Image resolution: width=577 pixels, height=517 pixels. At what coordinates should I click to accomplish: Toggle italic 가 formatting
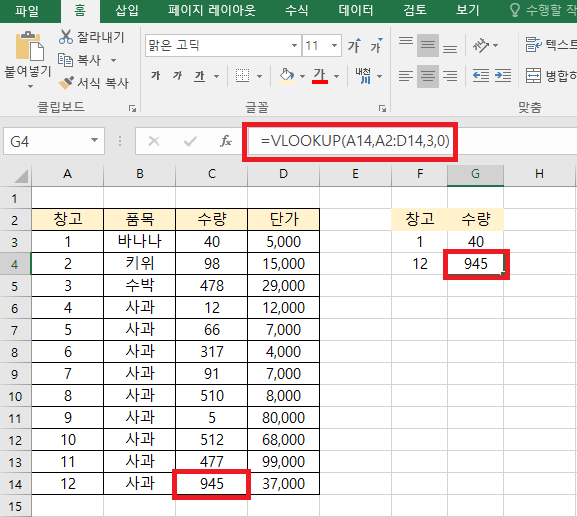pos(177,76)
